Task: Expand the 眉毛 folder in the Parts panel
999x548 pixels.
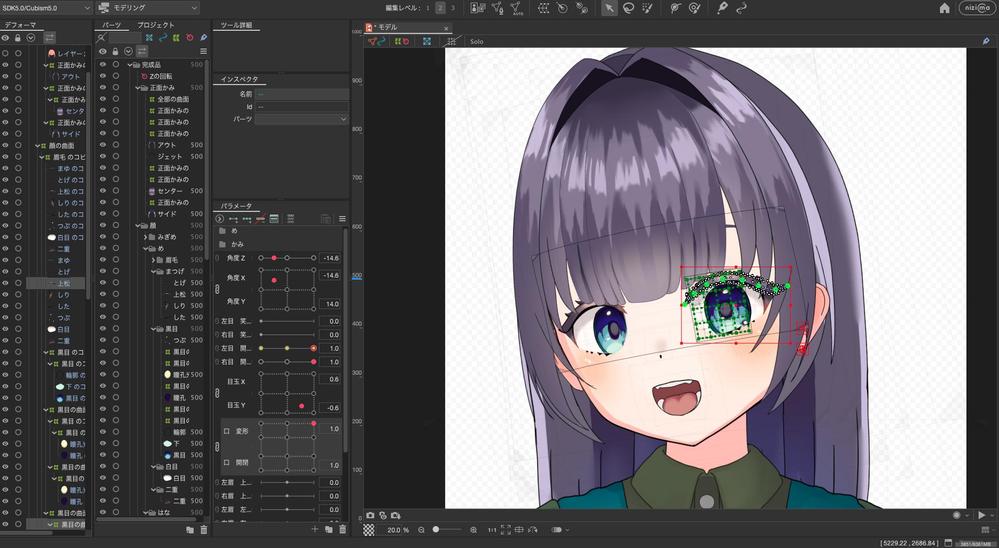Action: pyautogui.click(x=153, y=259)
